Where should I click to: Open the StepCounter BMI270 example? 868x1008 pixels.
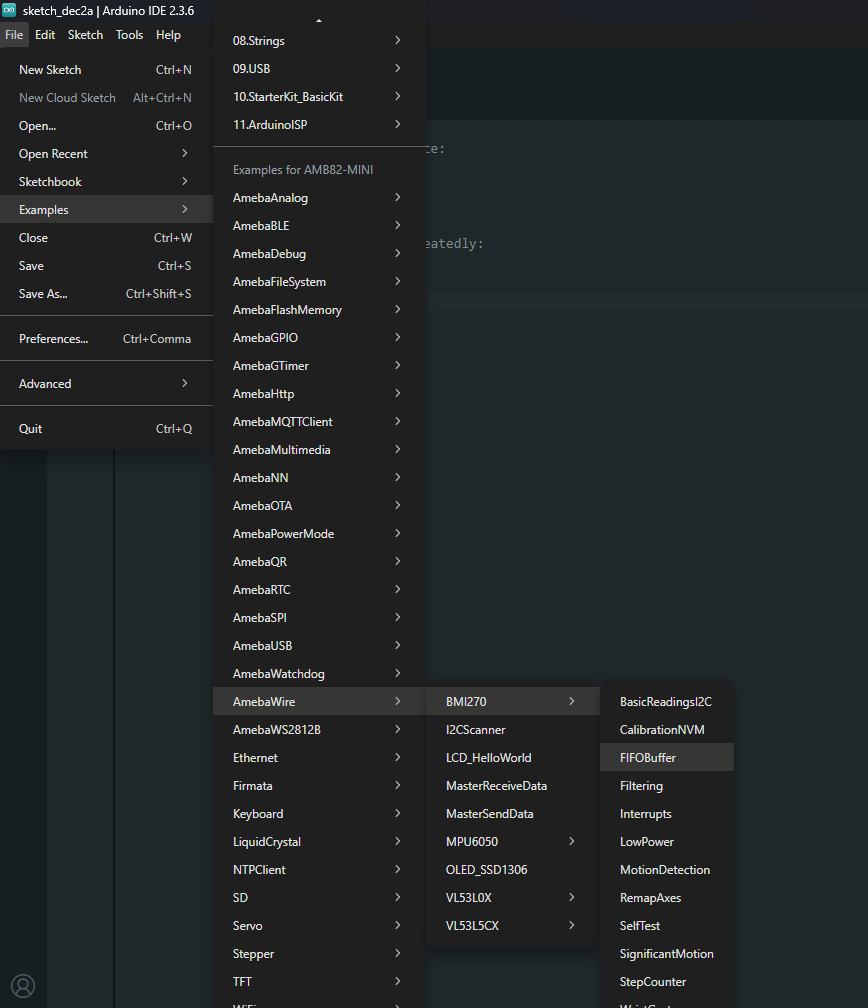click(653, 982)
